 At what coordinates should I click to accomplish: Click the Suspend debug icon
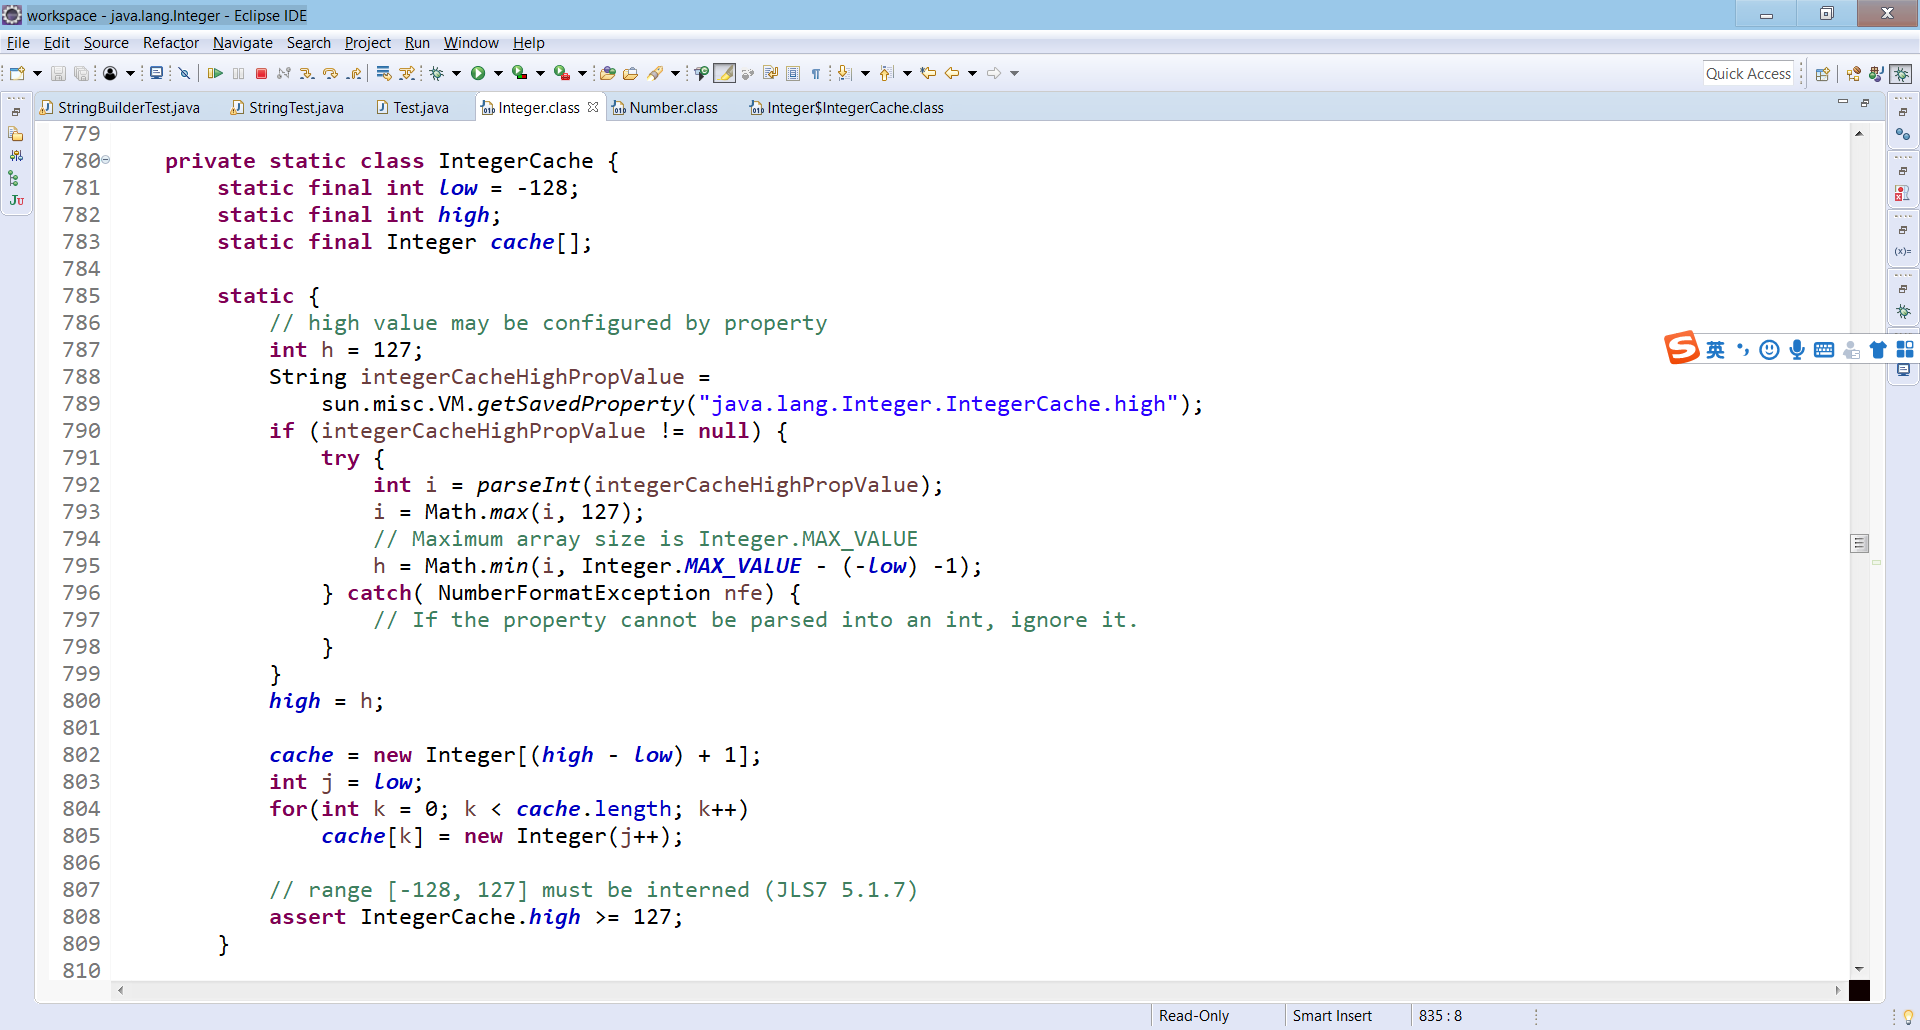[238, 73]
